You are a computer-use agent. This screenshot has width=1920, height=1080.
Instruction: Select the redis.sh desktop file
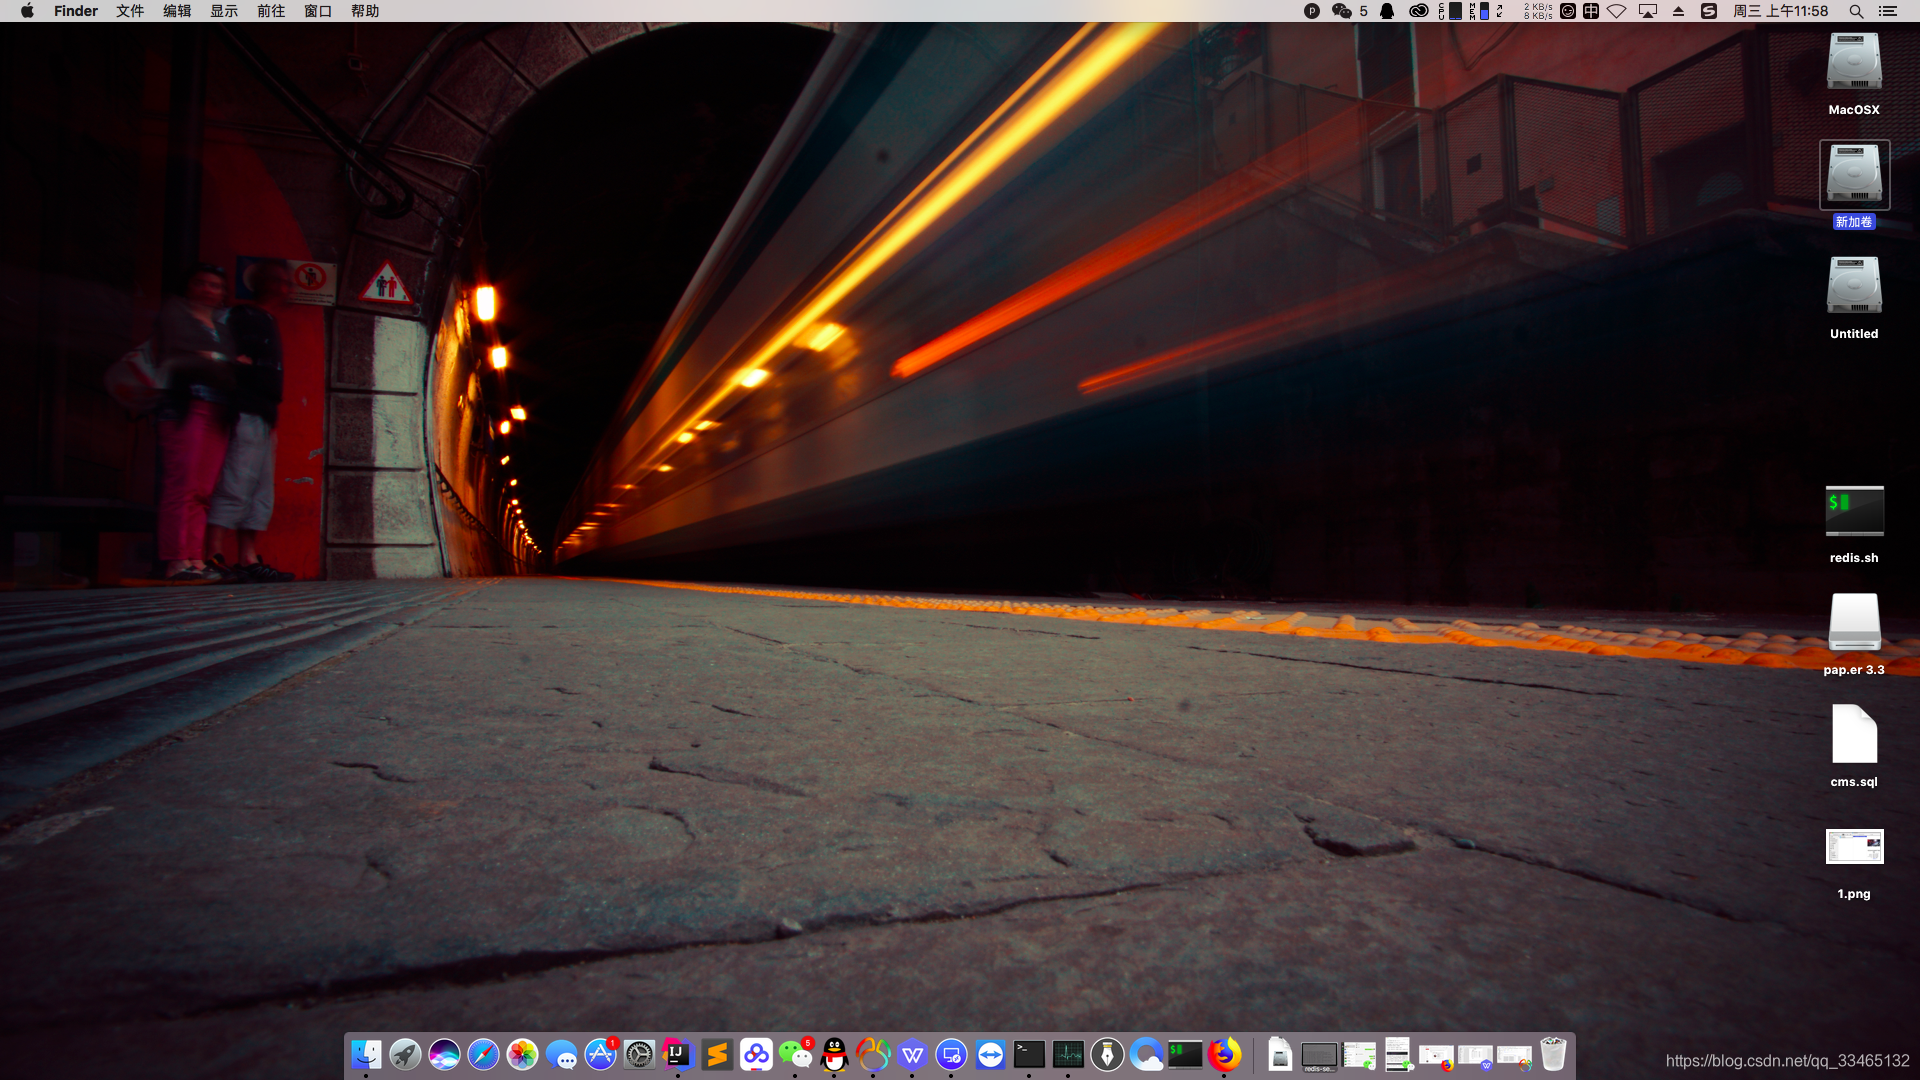click(1854, 512)
